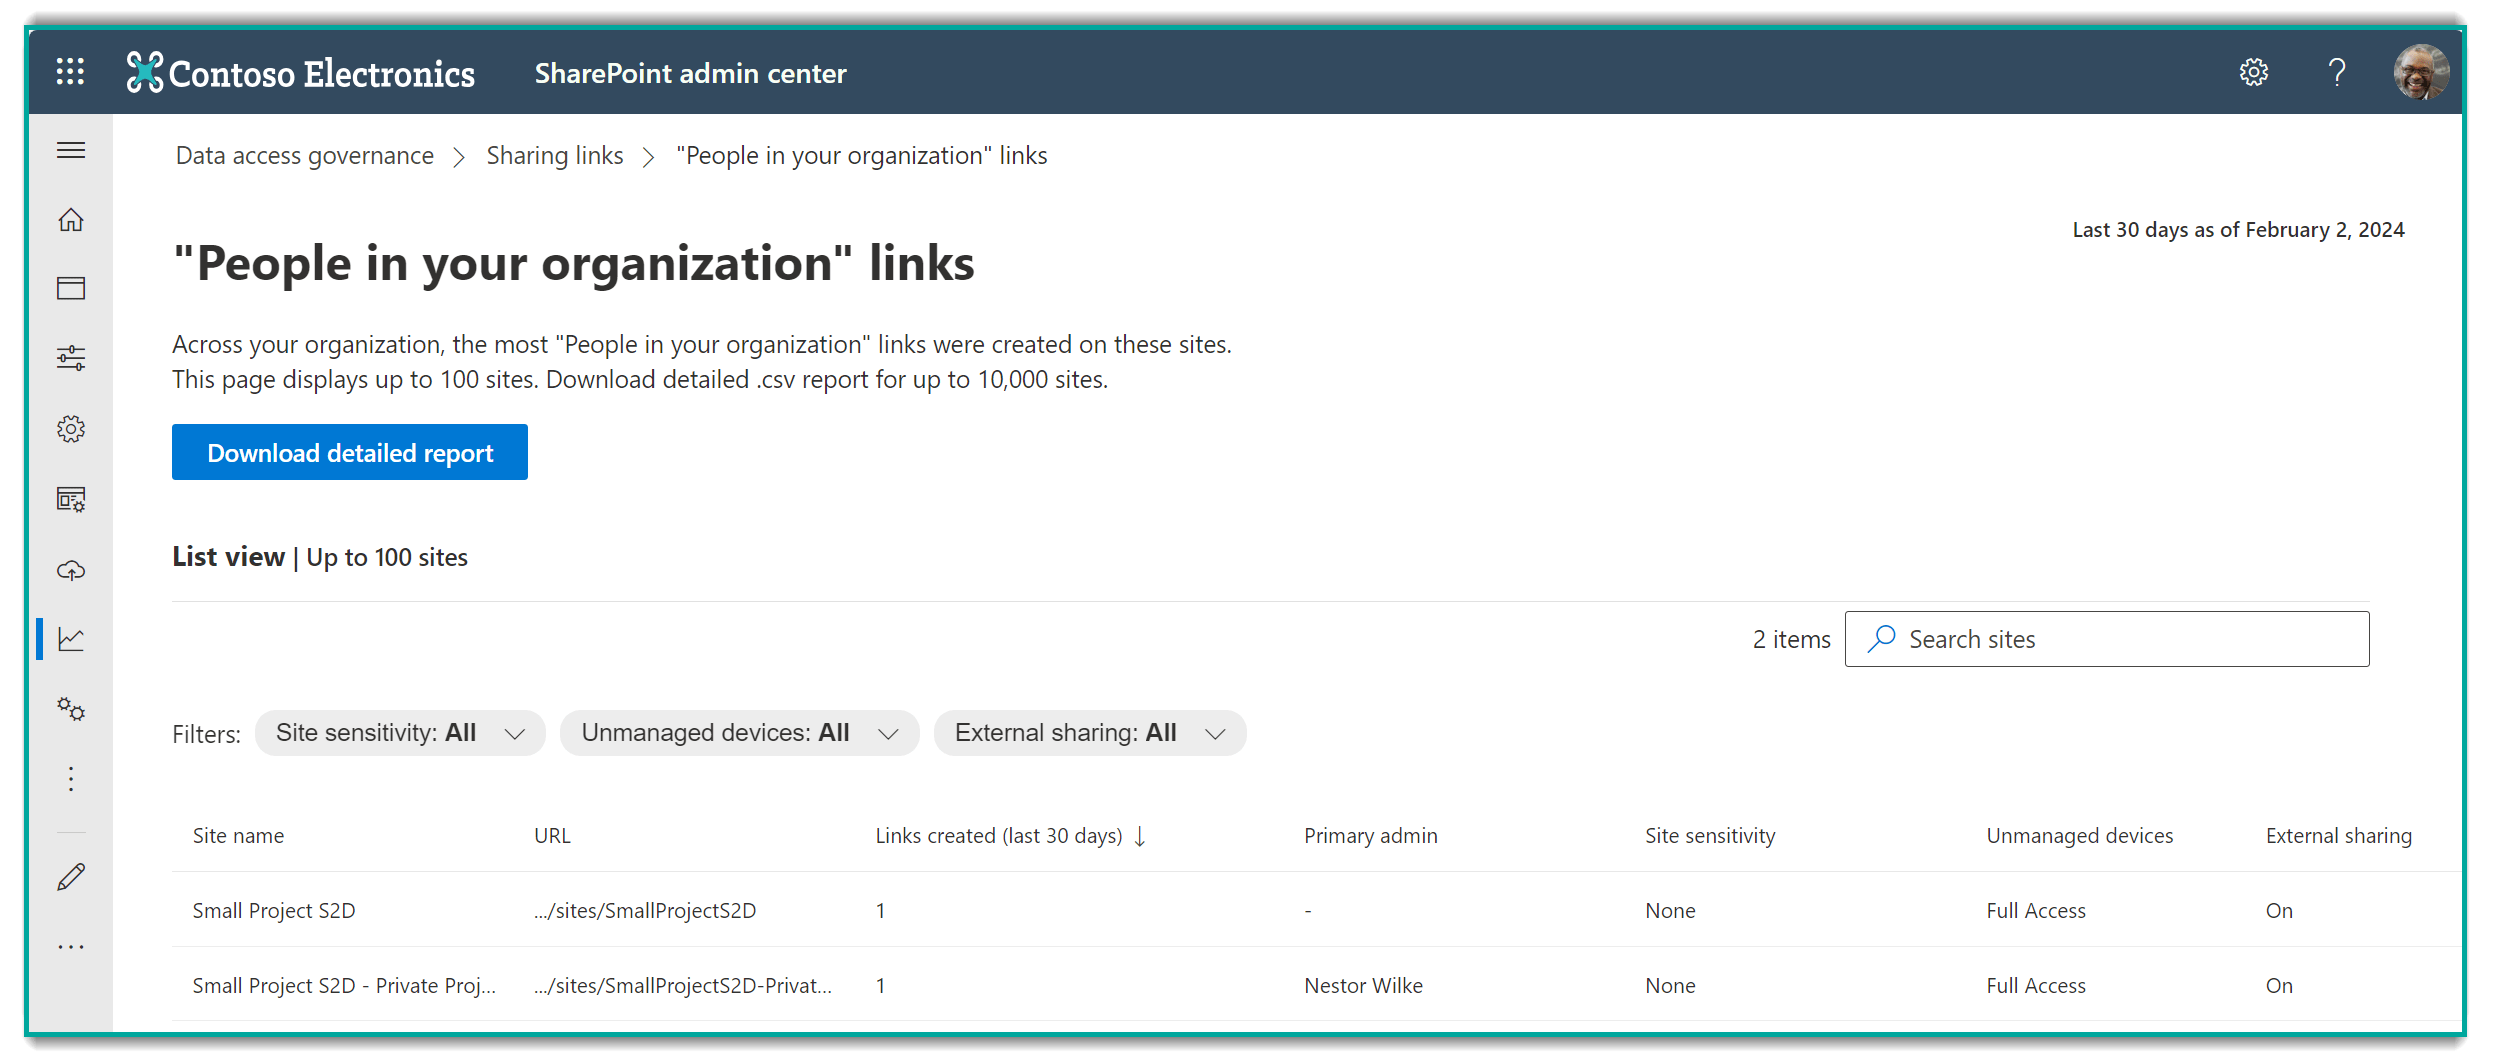Viewport: 2493px width, 1062px height.
Task: Open Advanced features via the gears icon
Action: [71, 710]
